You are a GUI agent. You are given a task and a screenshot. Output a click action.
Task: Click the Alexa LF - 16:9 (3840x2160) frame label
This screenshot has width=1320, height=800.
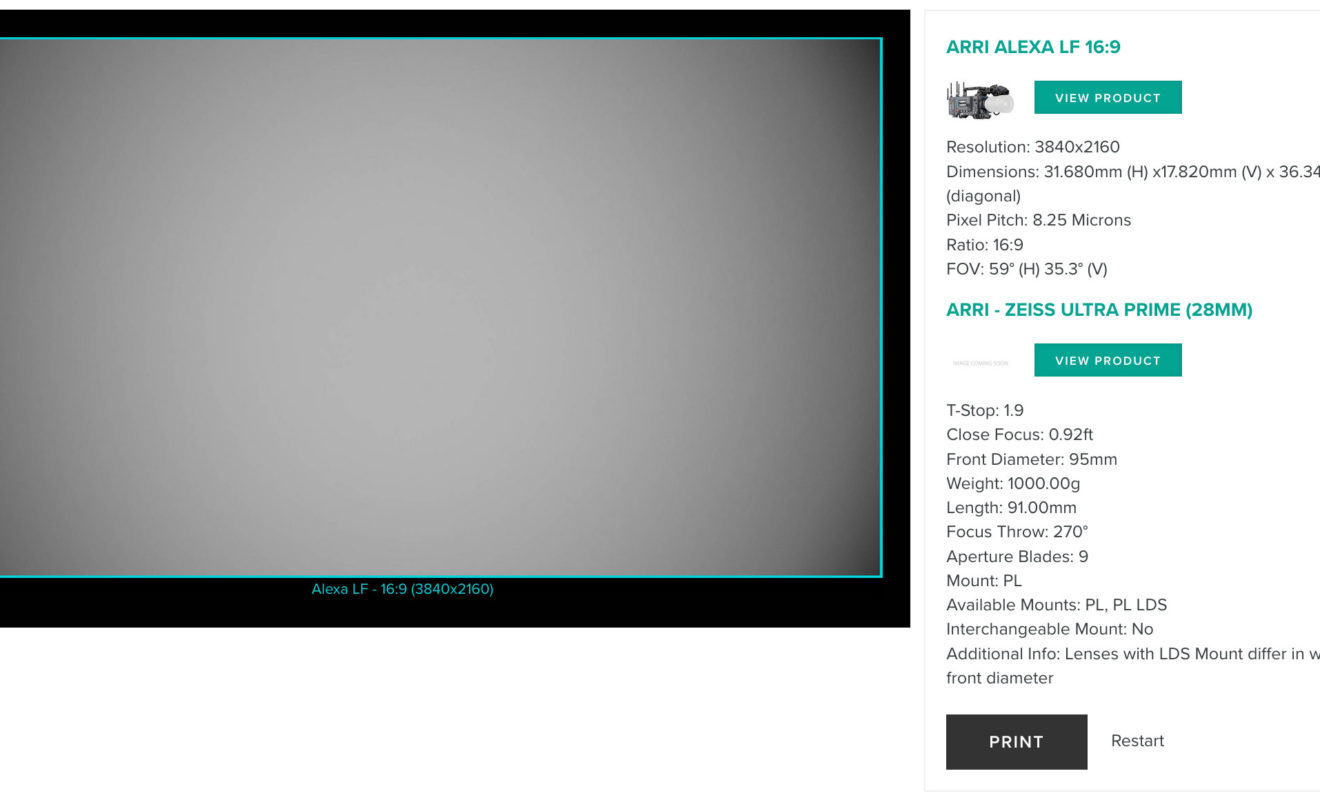point(402,589)
